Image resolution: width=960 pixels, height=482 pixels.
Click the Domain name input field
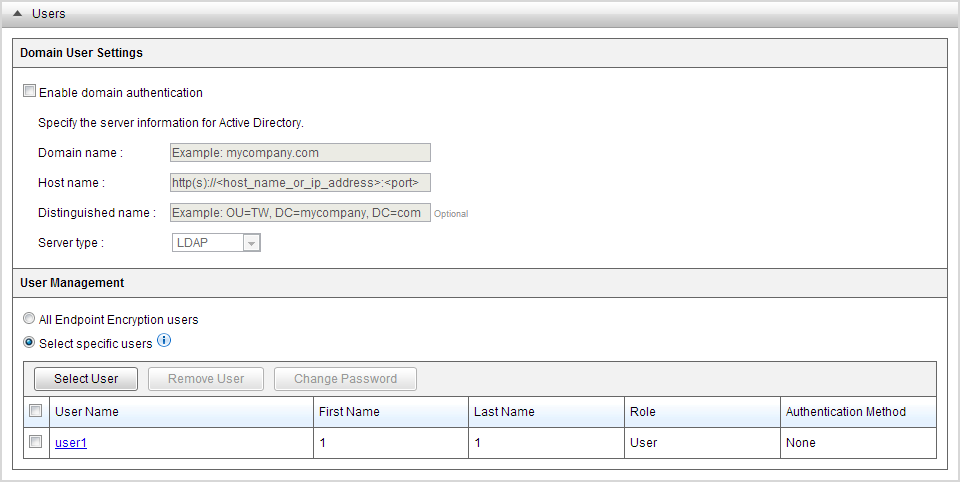coord(300,152)
